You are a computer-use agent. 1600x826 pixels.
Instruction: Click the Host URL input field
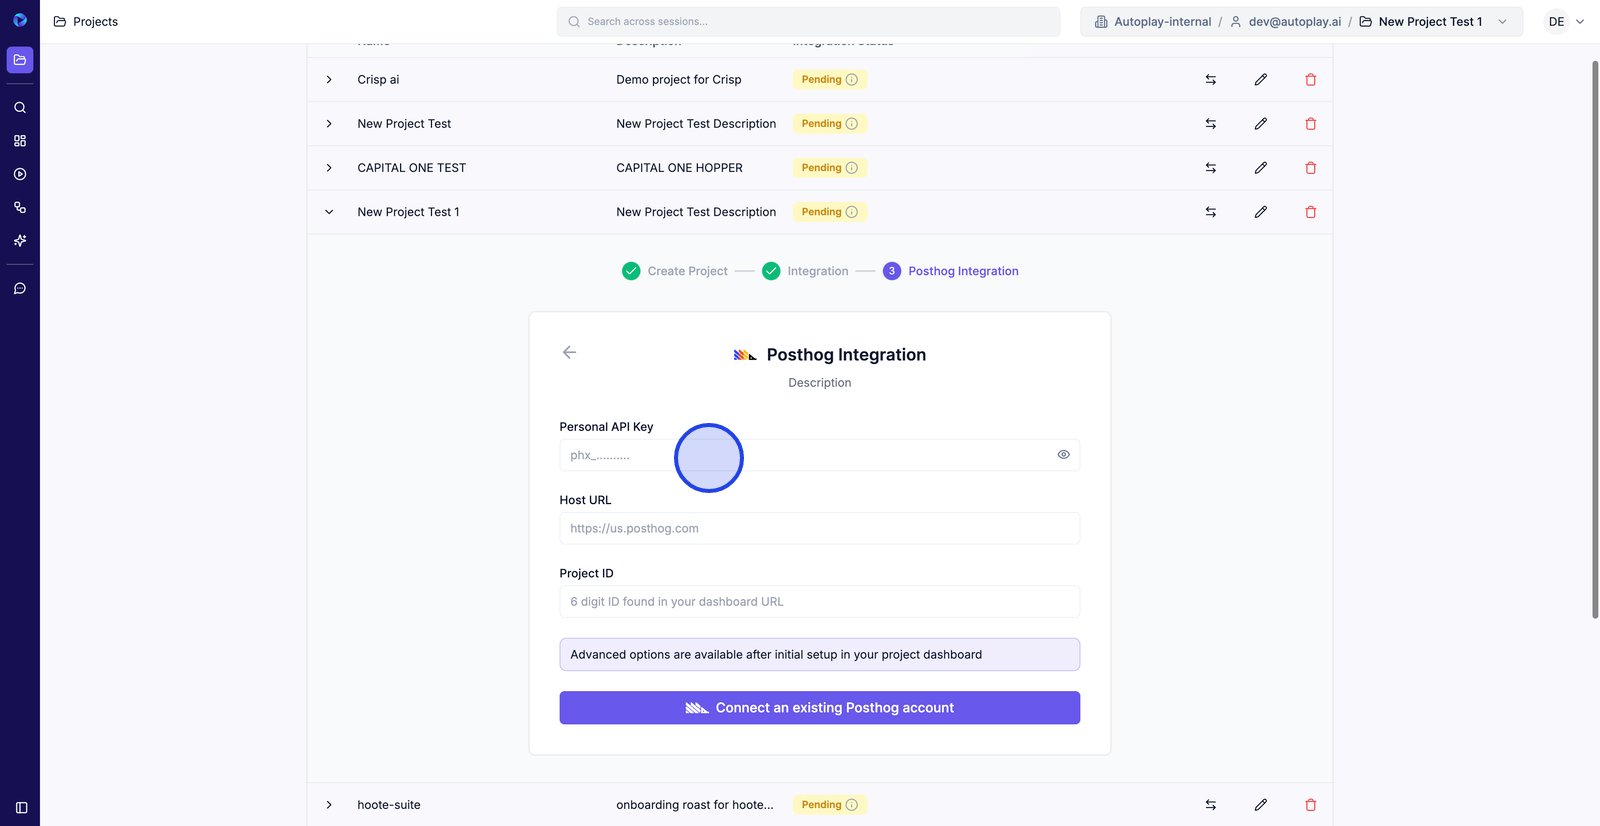click(819, 528)
